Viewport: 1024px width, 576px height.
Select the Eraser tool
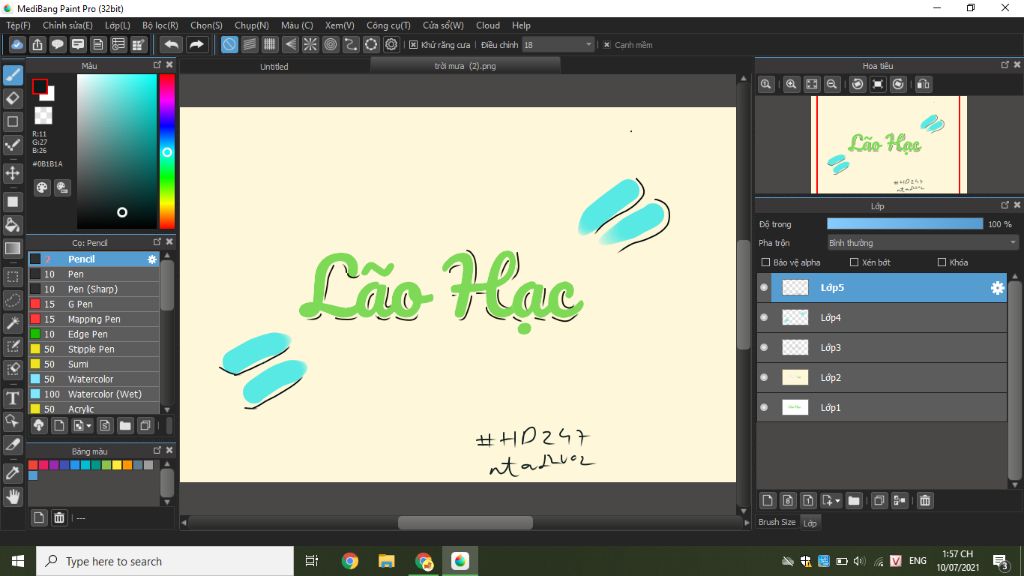(13, 99)
